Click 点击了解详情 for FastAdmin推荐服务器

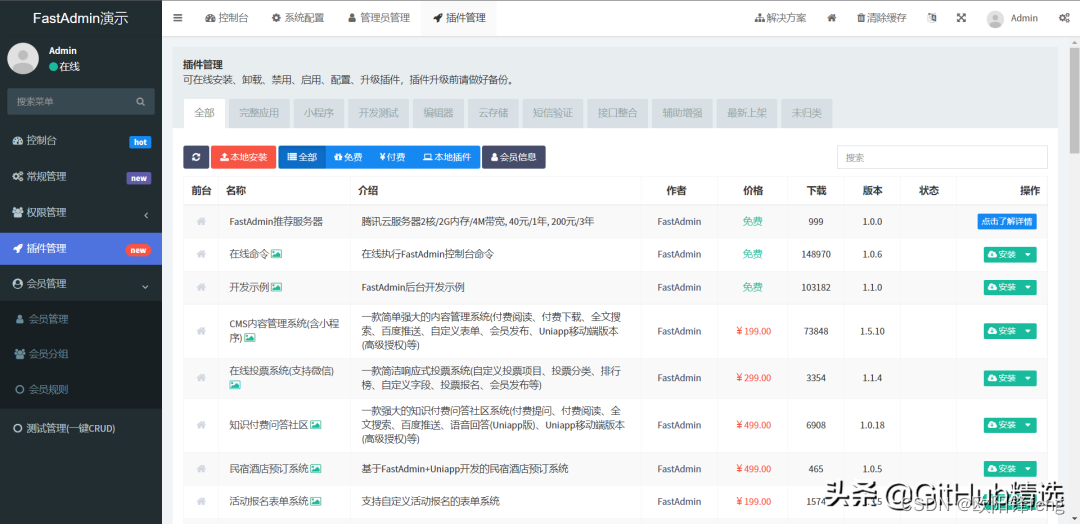pyautogui.click(x=1007, y=222)
